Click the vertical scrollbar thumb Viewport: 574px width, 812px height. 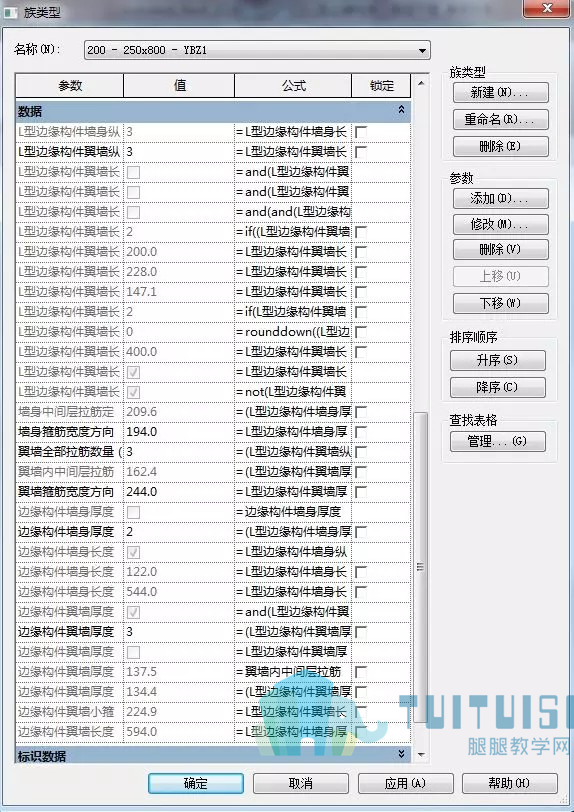click(421, 567)
